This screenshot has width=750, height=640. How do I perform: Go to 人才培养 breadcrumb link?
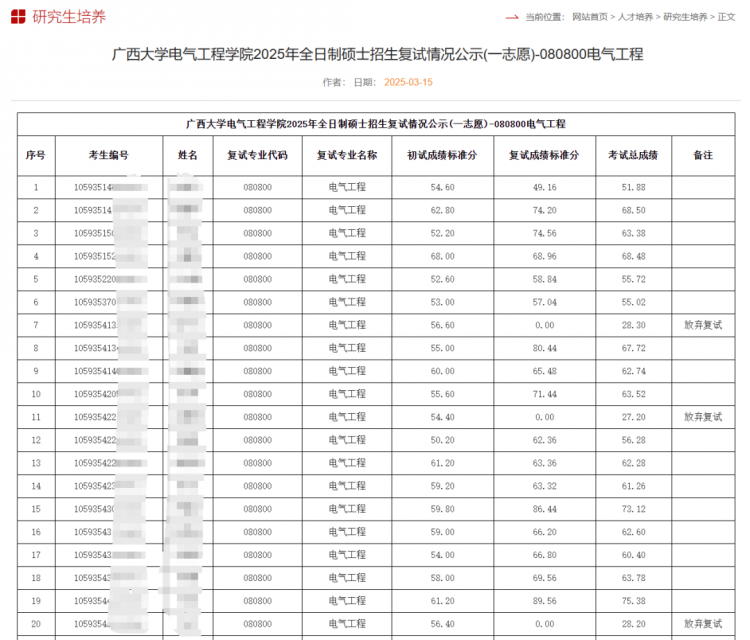pos(635,17)
